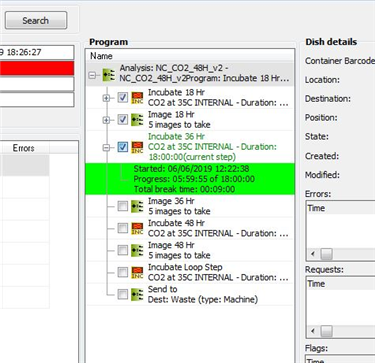Click the Image 48 Hr step icon

point(137,250)
